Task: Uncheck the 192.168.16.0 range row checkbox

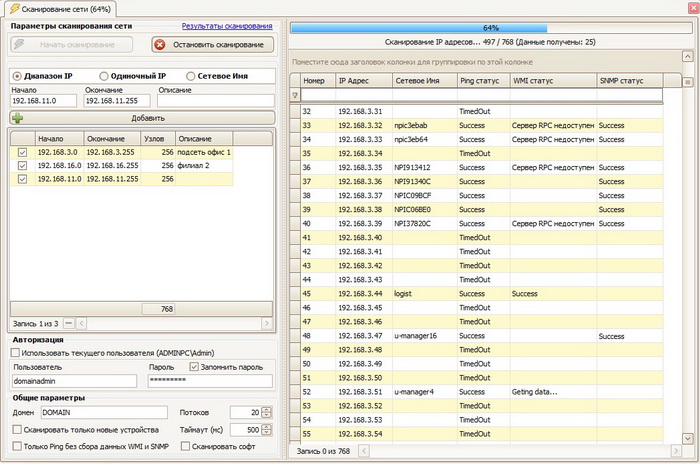Action: (23, 165)
